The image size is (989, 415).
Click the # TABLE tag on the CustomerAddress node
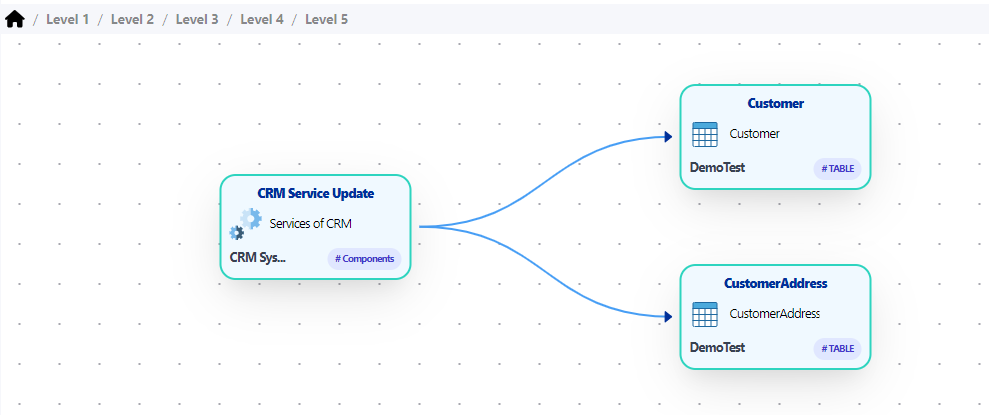pos(837,349)
